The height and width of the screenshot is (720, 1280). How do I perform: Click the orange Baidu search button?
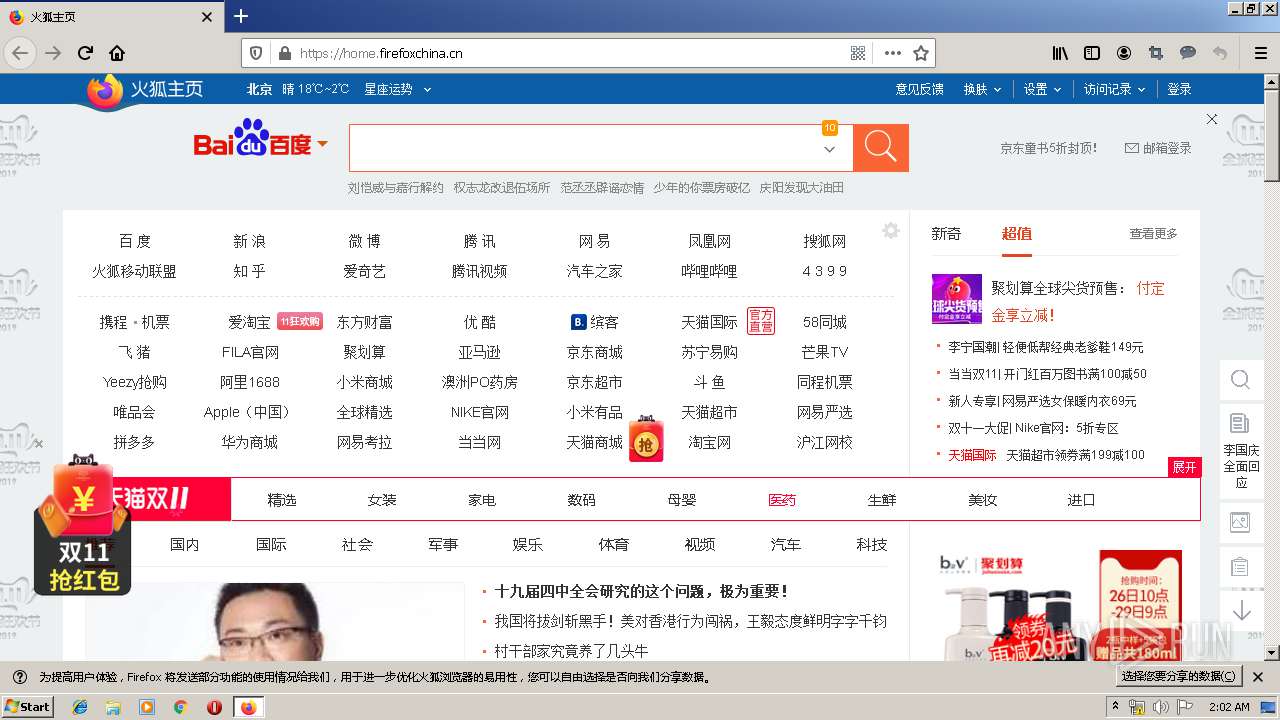click(x=881, y=148)
